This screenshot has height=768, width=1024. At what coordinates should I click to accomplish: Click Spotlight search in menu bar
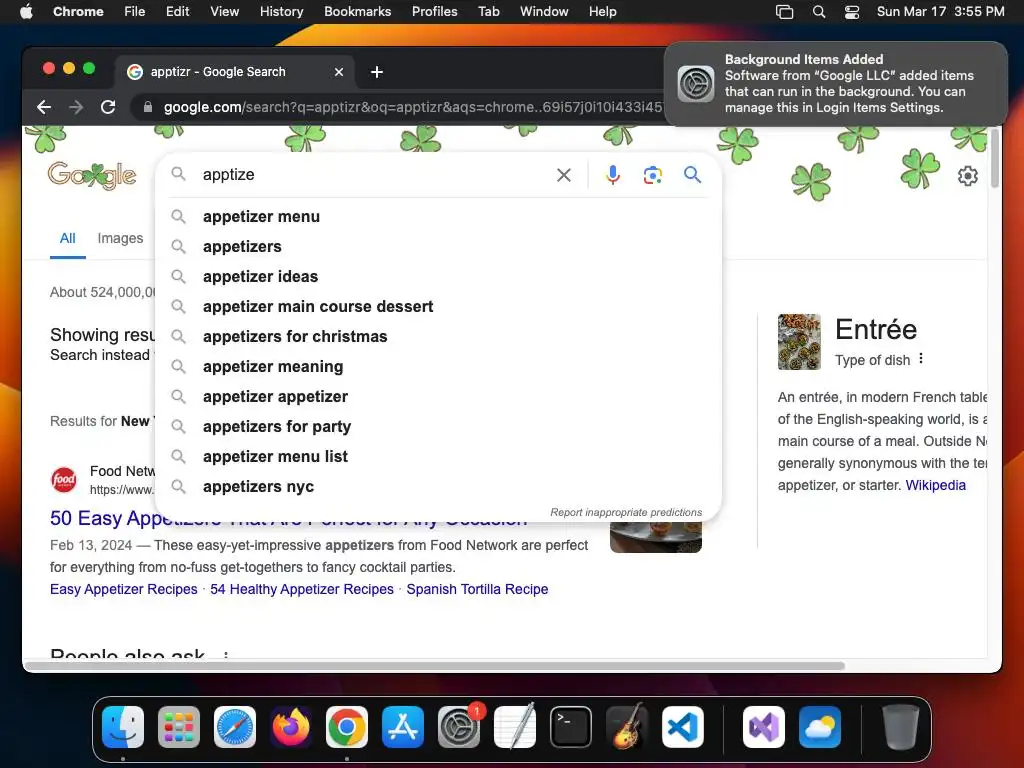point(818,12)
